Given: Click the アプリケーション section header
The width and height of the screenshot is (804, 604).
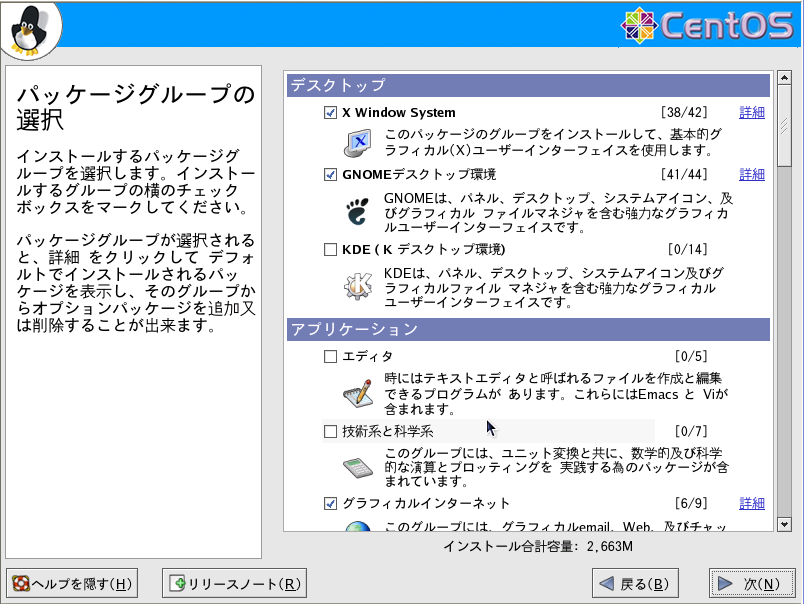Looking at the screenshot, I should 528,329.
